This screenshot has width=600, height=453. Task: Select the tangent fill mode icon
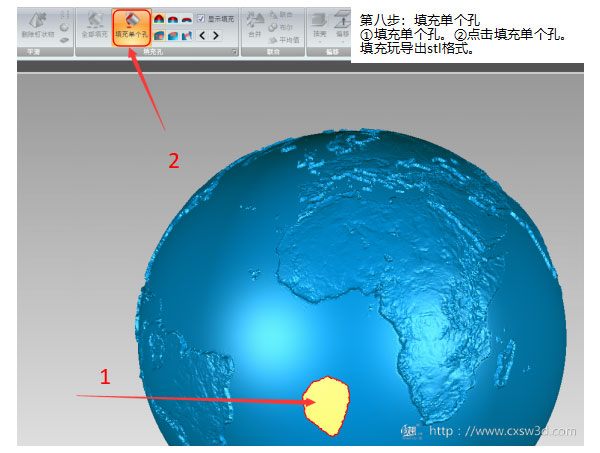(173, 19)
